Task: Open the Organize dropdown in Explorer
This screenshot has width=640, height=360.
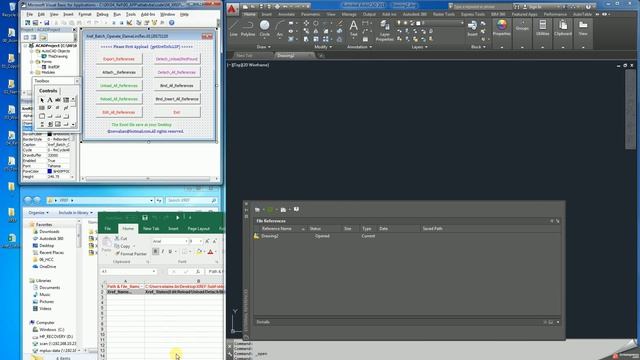Action: tap(39, 213)
